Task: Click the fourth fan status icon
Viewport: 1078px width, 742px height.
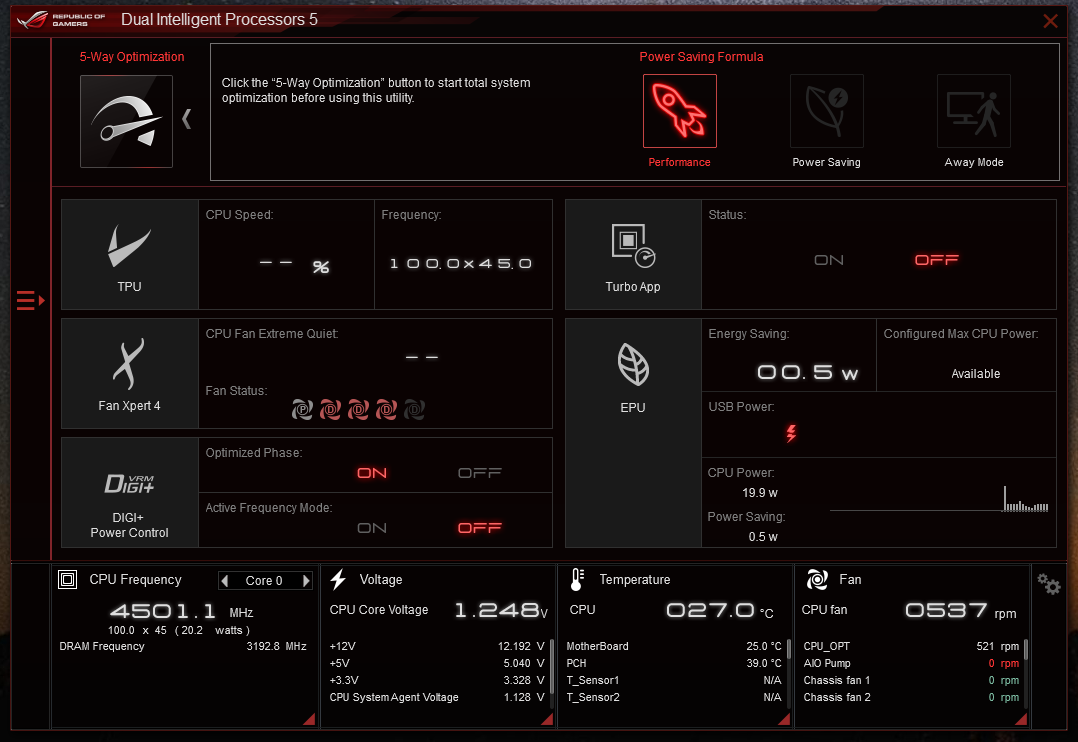Action: pyautogui.click(x=386, y=410)
